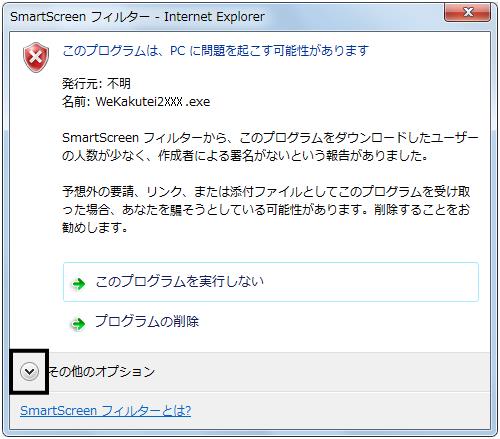Close the SmartScreen dialog with red X

pos(467,12)
